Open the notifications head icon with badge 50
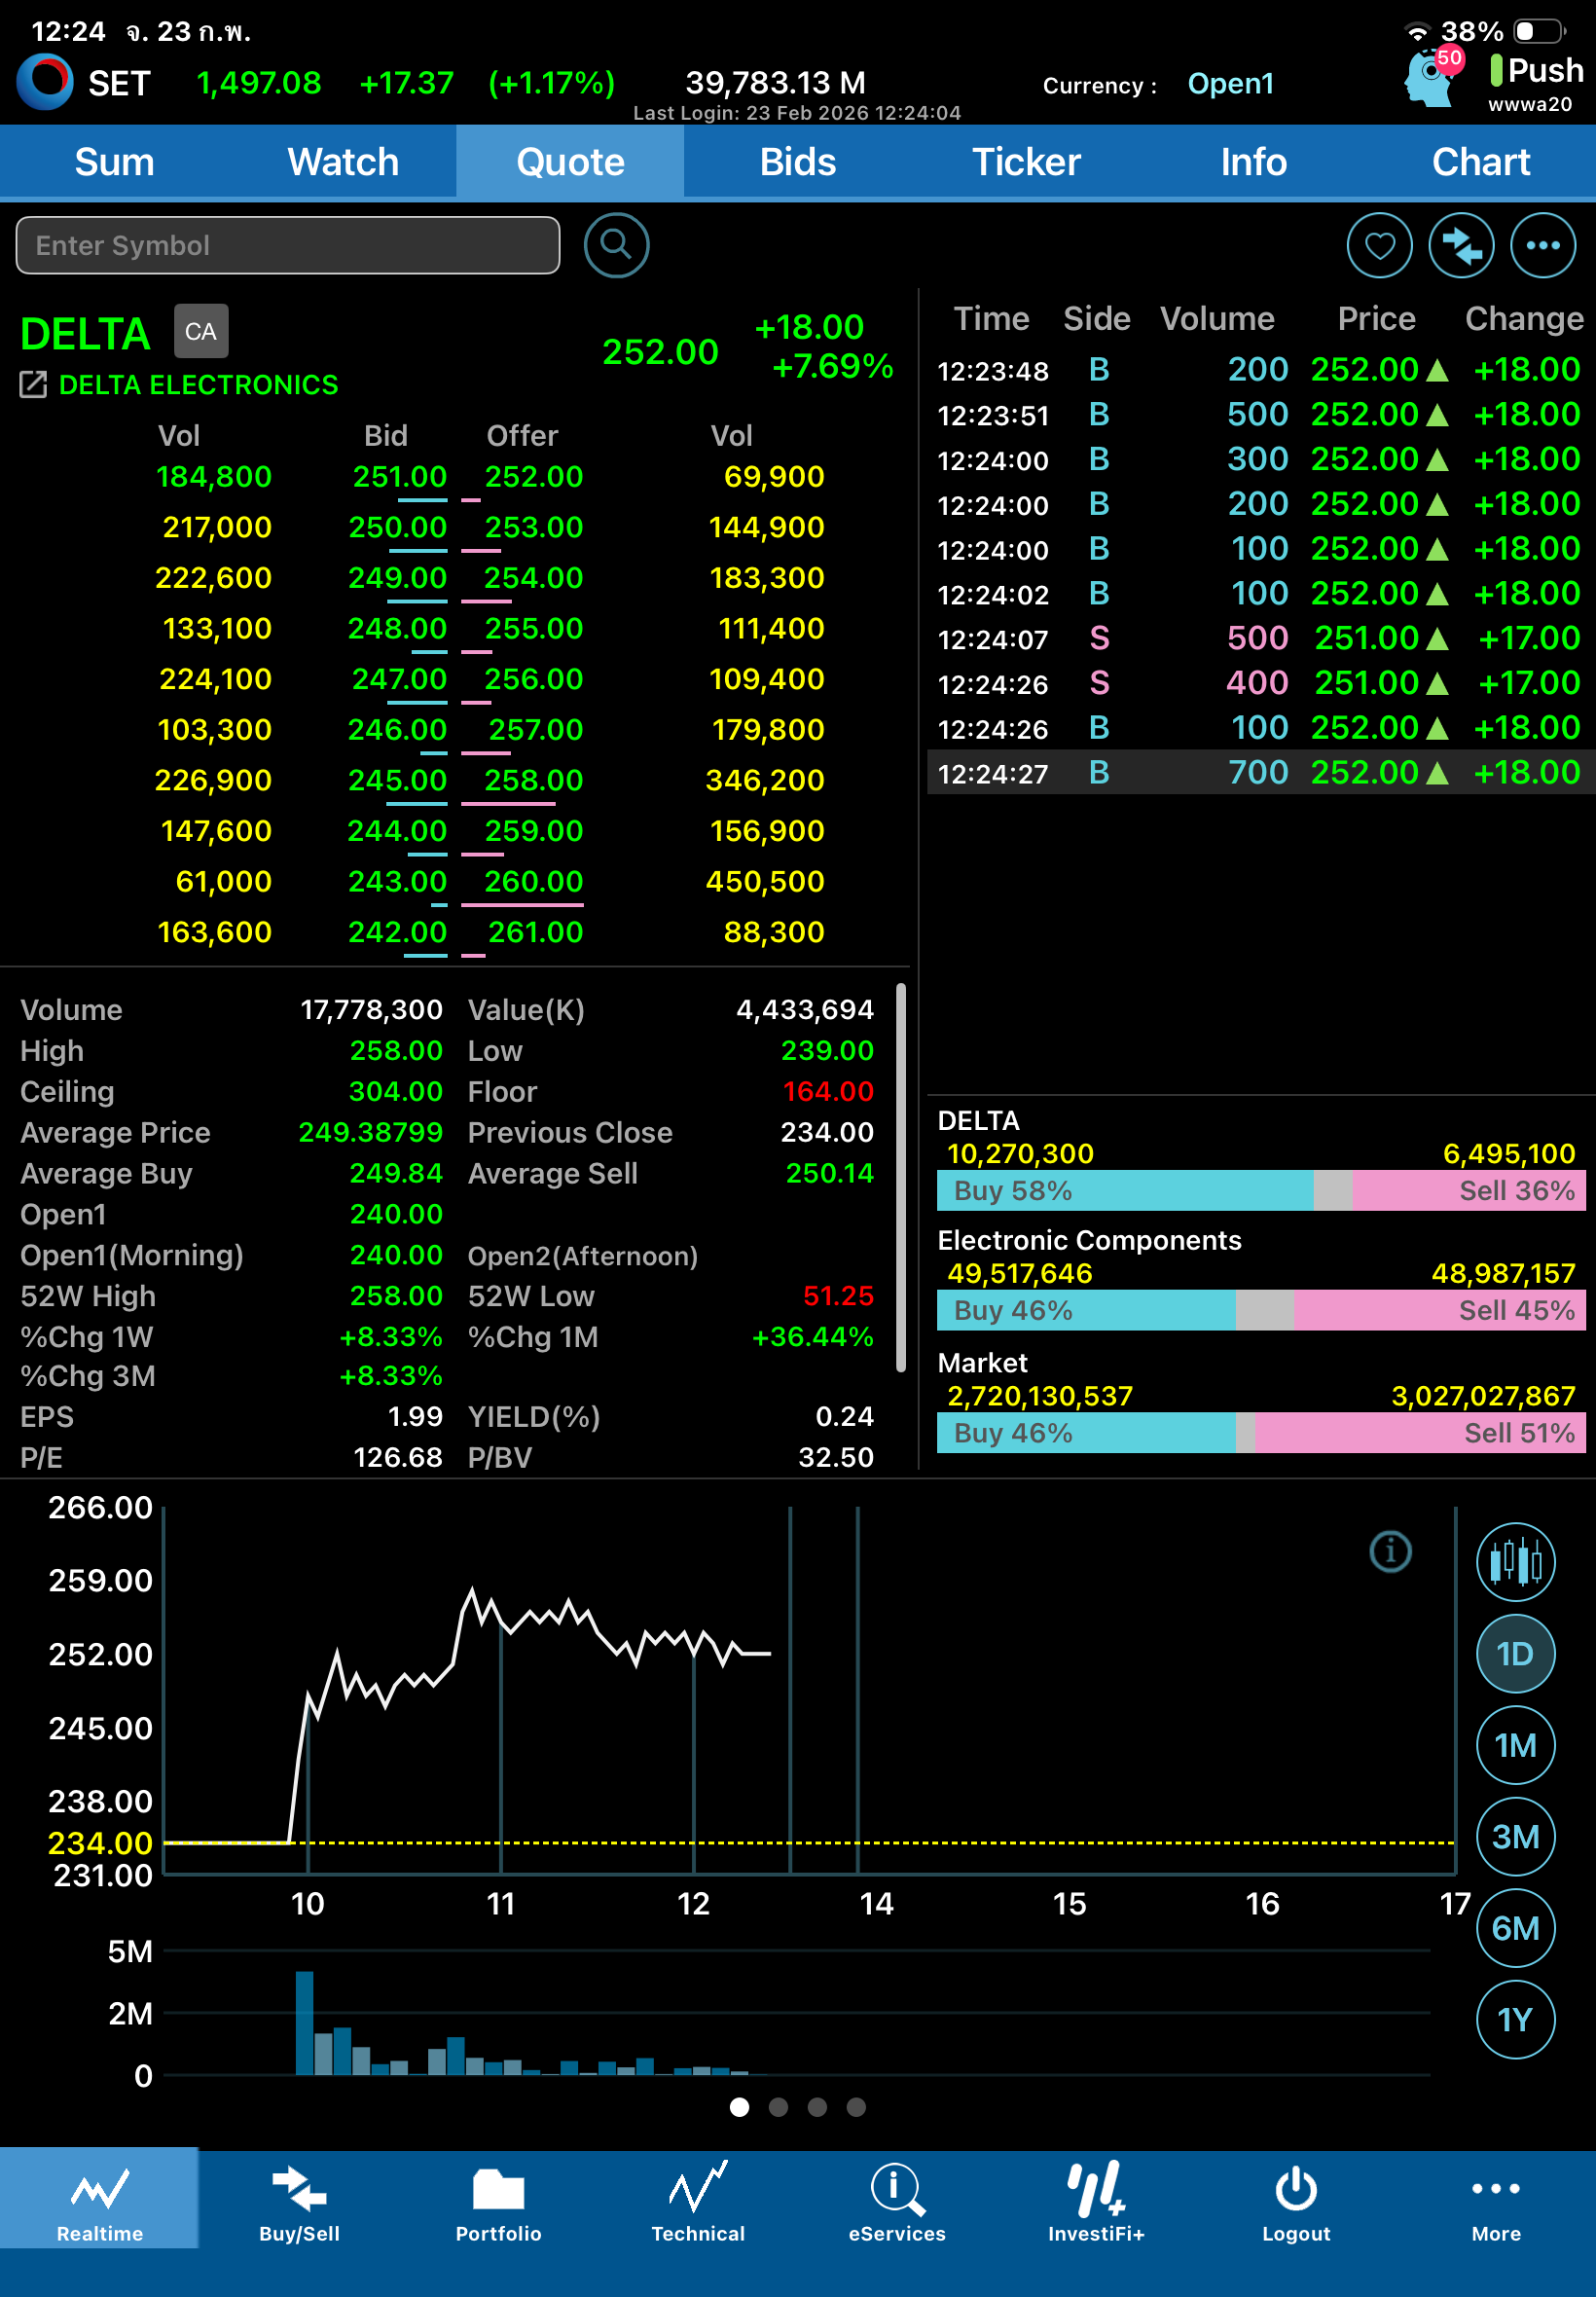 click(1432, 78)
